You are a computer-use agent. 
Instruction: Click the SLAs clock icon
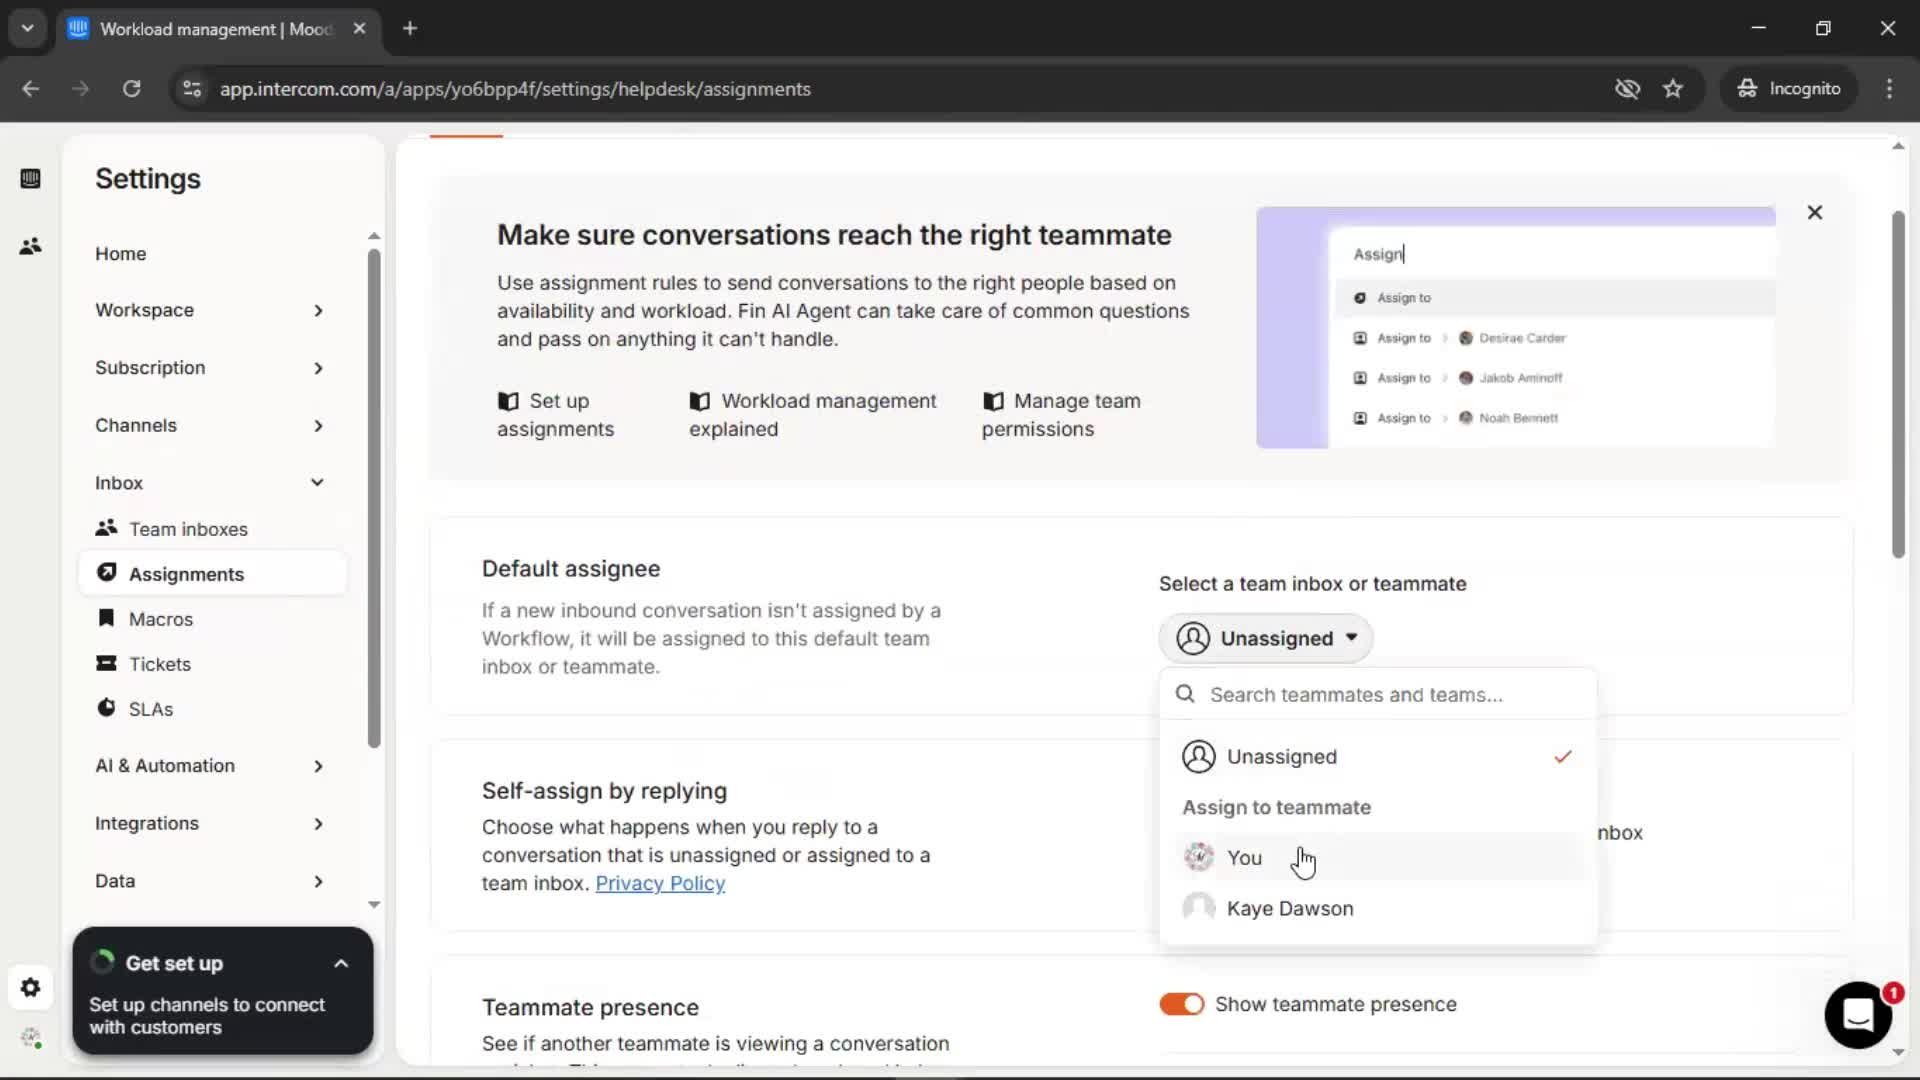[106, 708]
